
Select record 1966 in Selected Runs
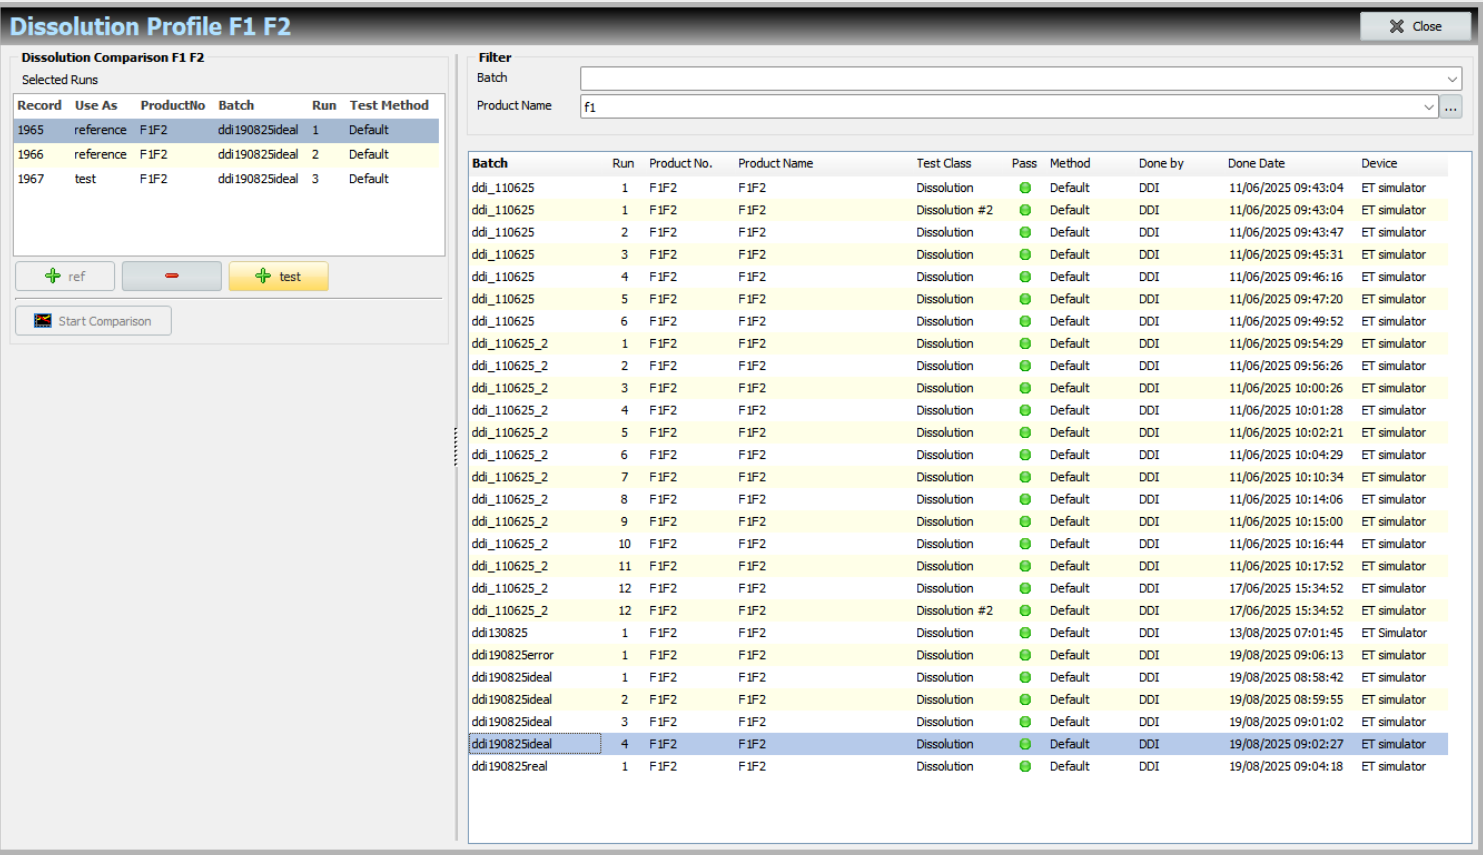coord(226,154)
